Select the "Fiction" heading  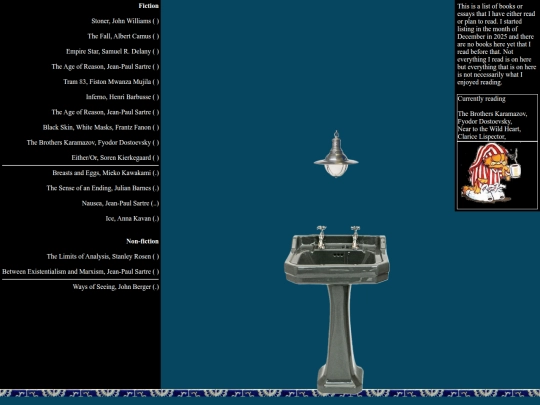[148, 6]
